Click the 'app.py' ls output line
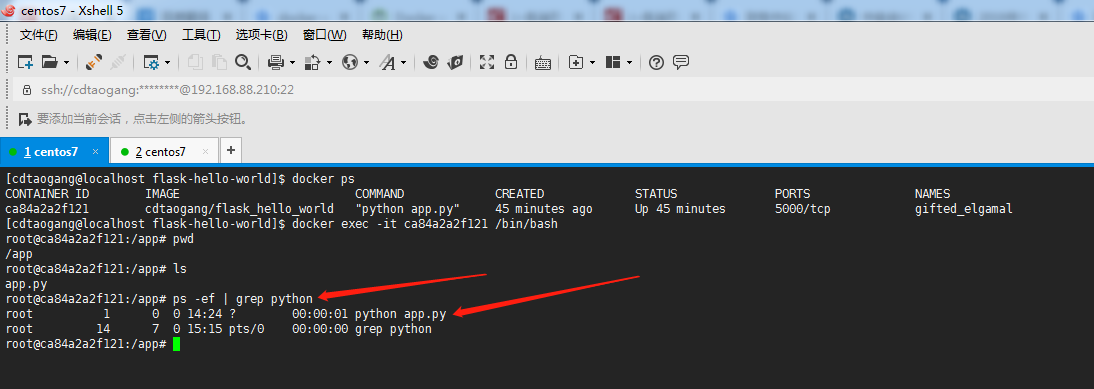 pos(26,284)
